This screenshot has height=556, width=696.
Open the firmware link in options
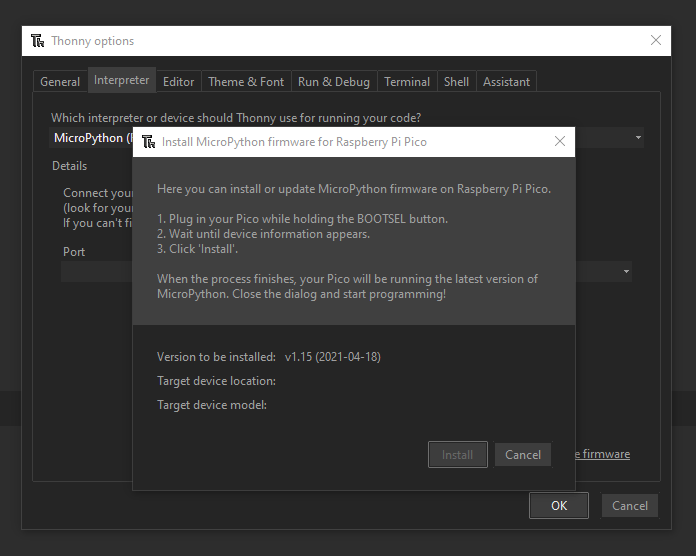coord(603,454)
